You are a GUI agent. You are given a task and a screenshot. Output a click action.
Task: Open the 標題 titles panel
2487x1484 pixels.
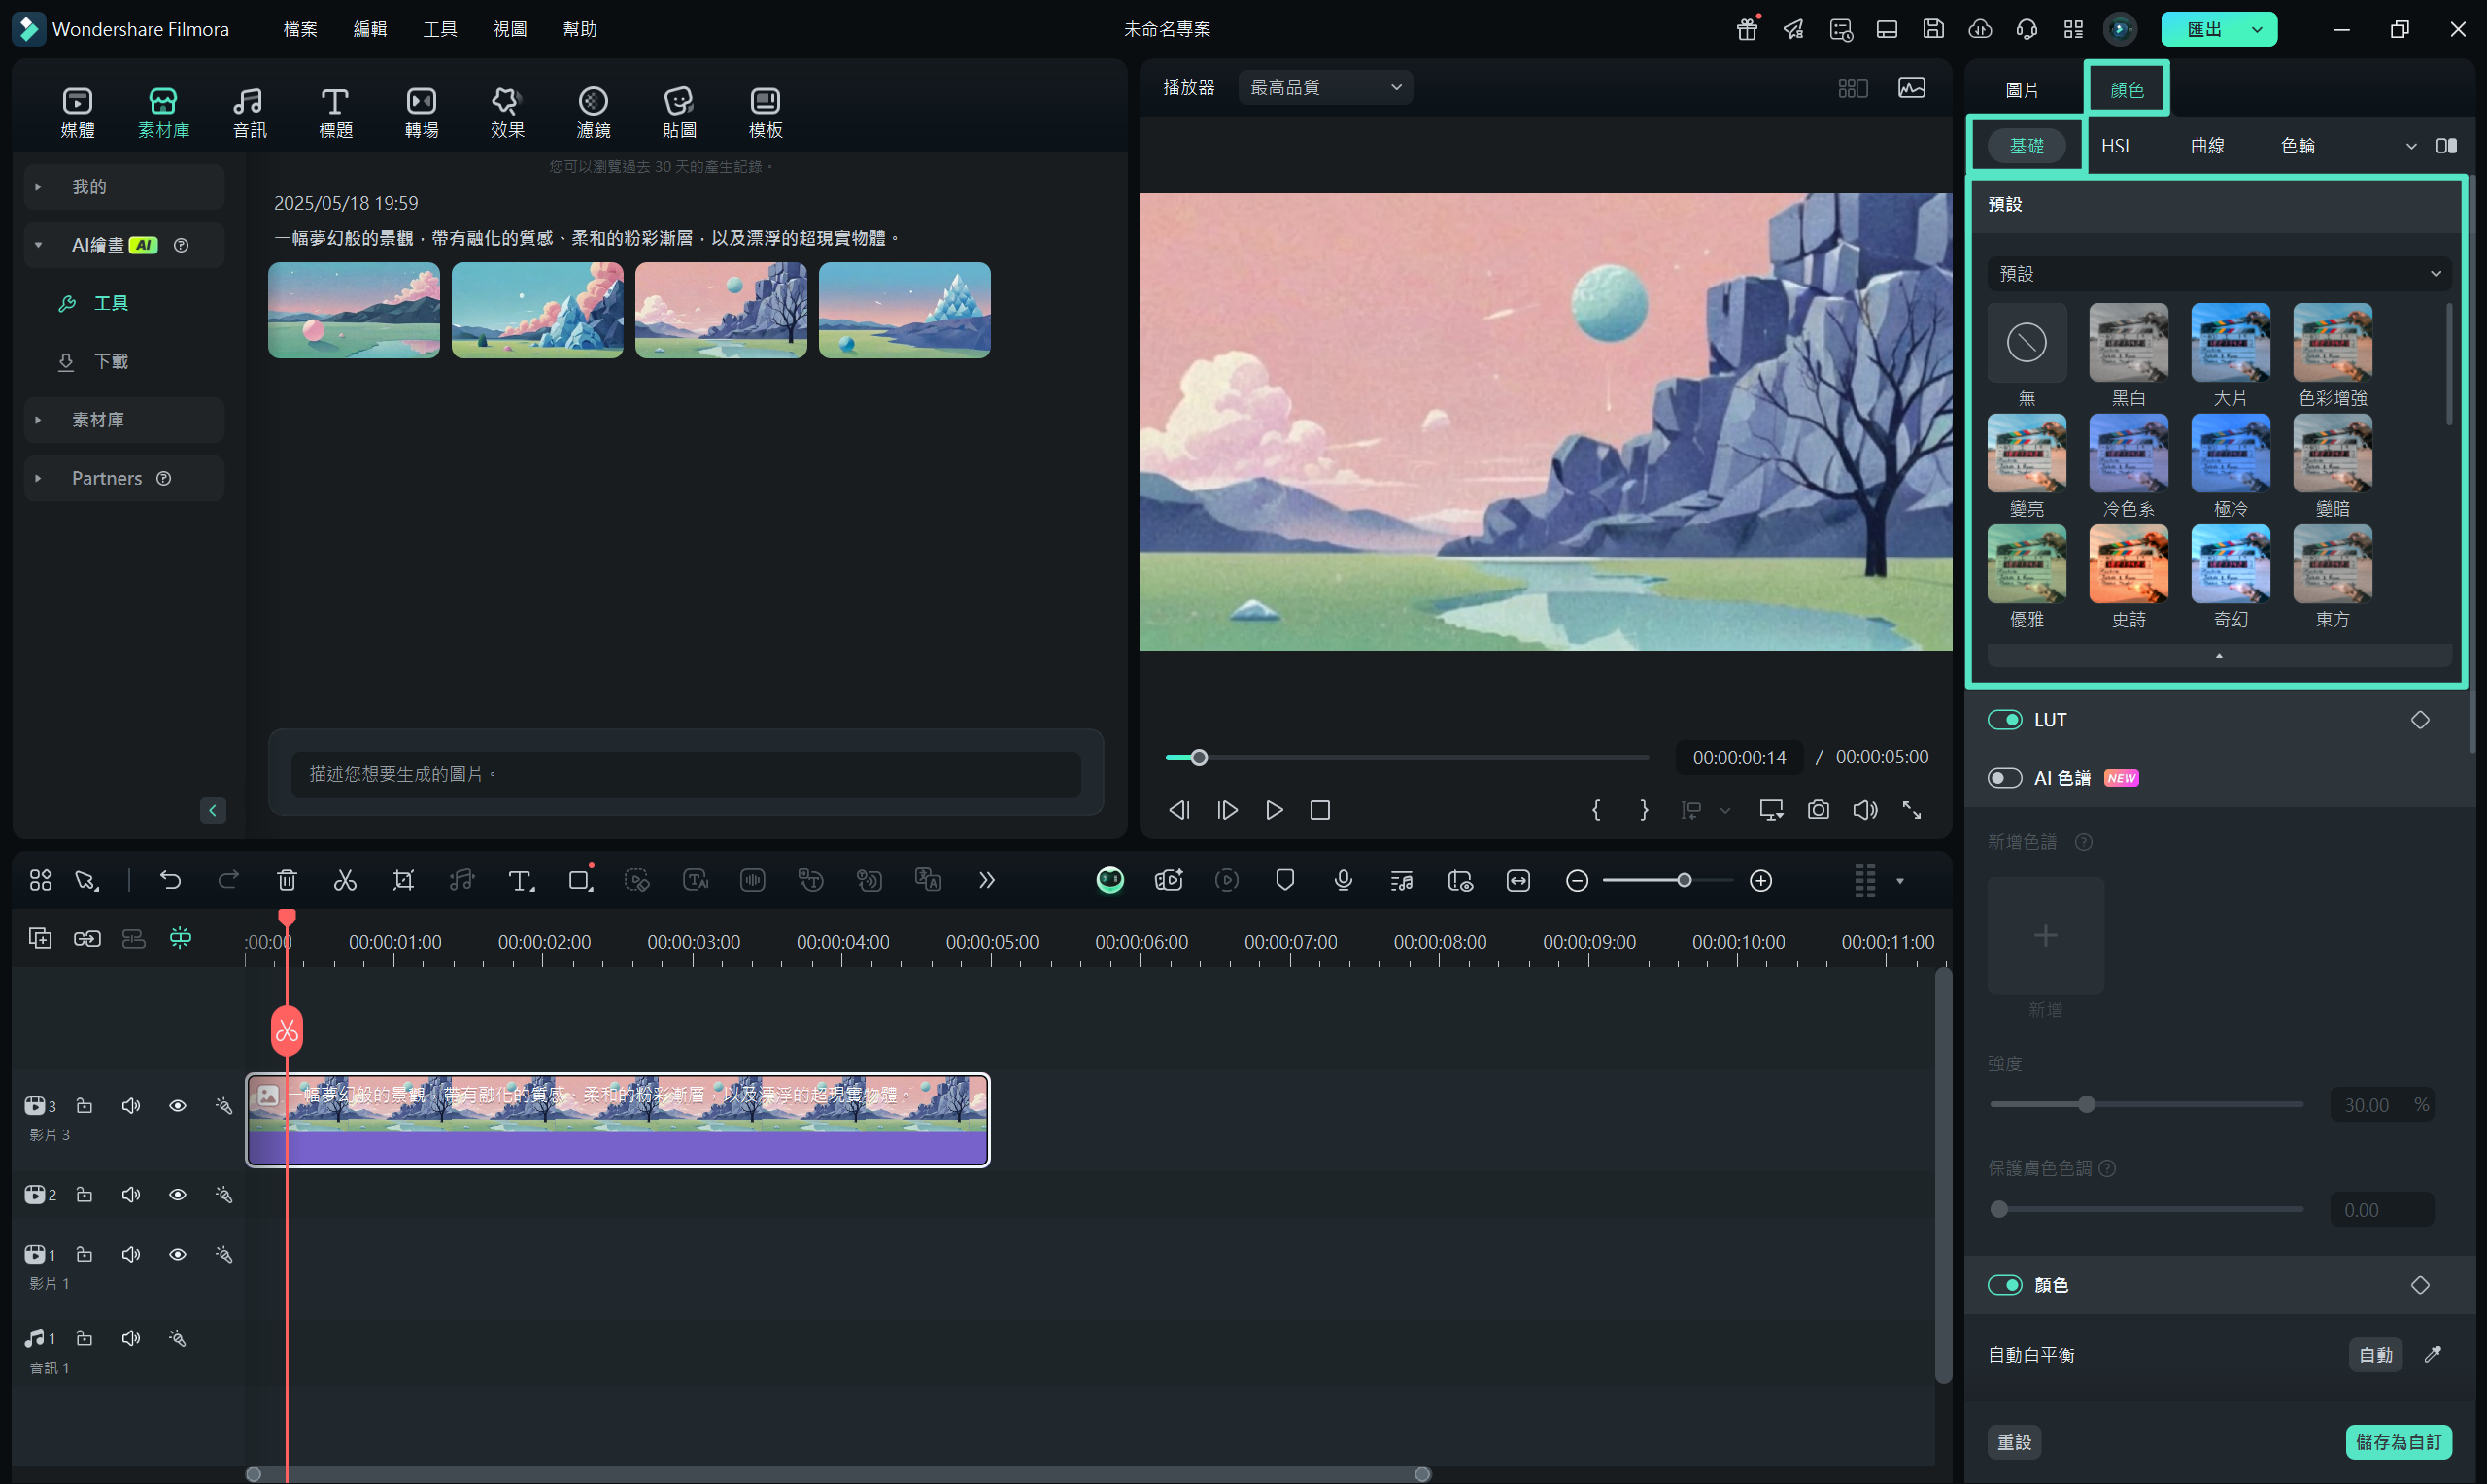[x=335, y=112]
